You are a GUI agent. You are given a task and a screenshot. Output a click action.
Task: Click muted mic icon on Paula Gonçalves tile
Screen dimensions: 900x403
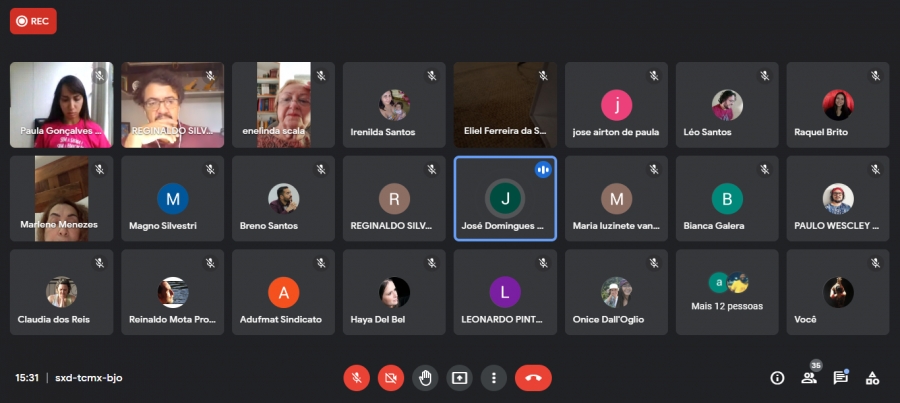tap(99, 76)
